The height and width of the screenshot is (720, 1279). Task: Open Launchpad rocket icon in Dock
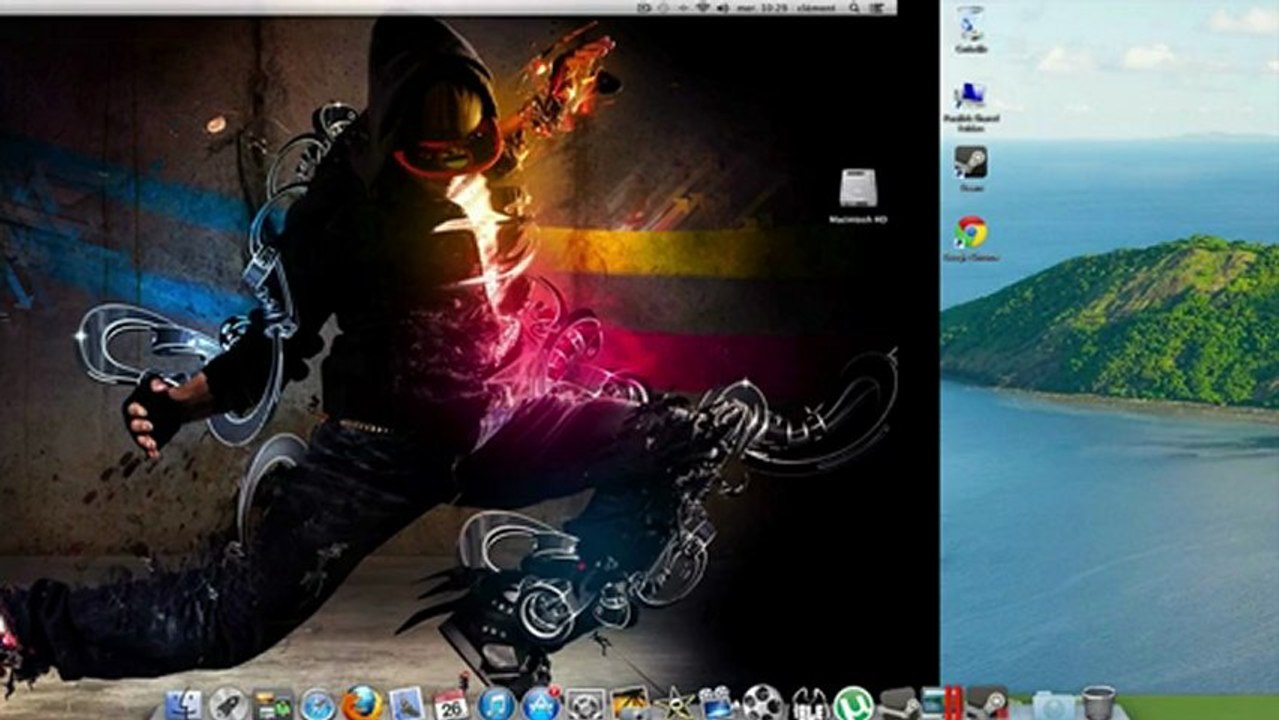(228, 704)
